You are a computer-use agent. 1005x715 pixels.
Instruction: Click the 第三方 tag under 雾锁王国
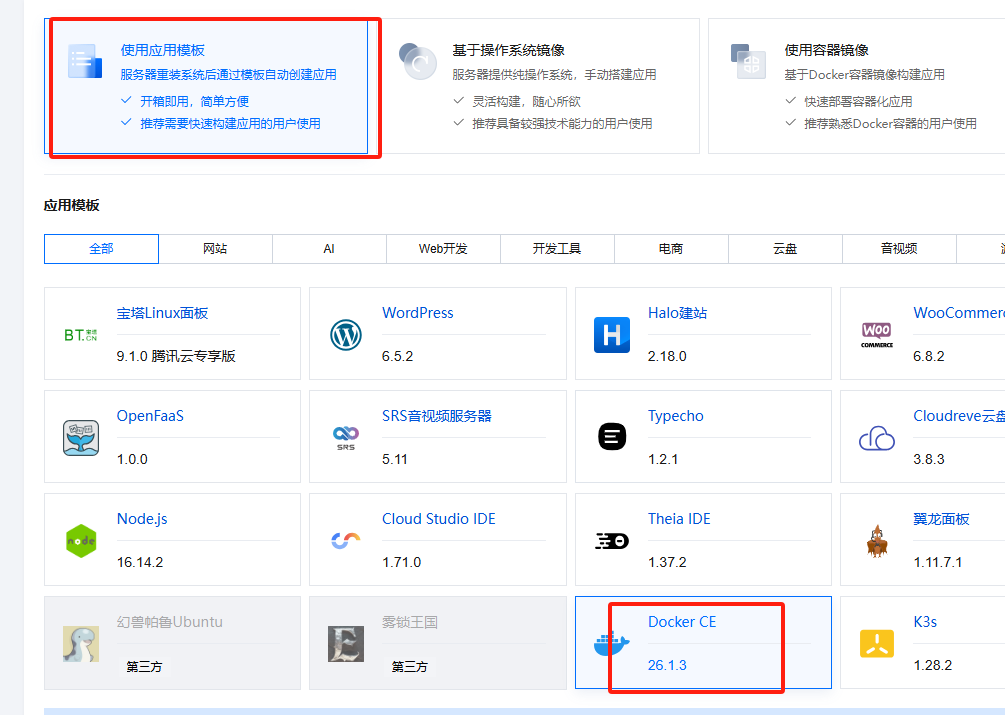[x=410, y=667]
